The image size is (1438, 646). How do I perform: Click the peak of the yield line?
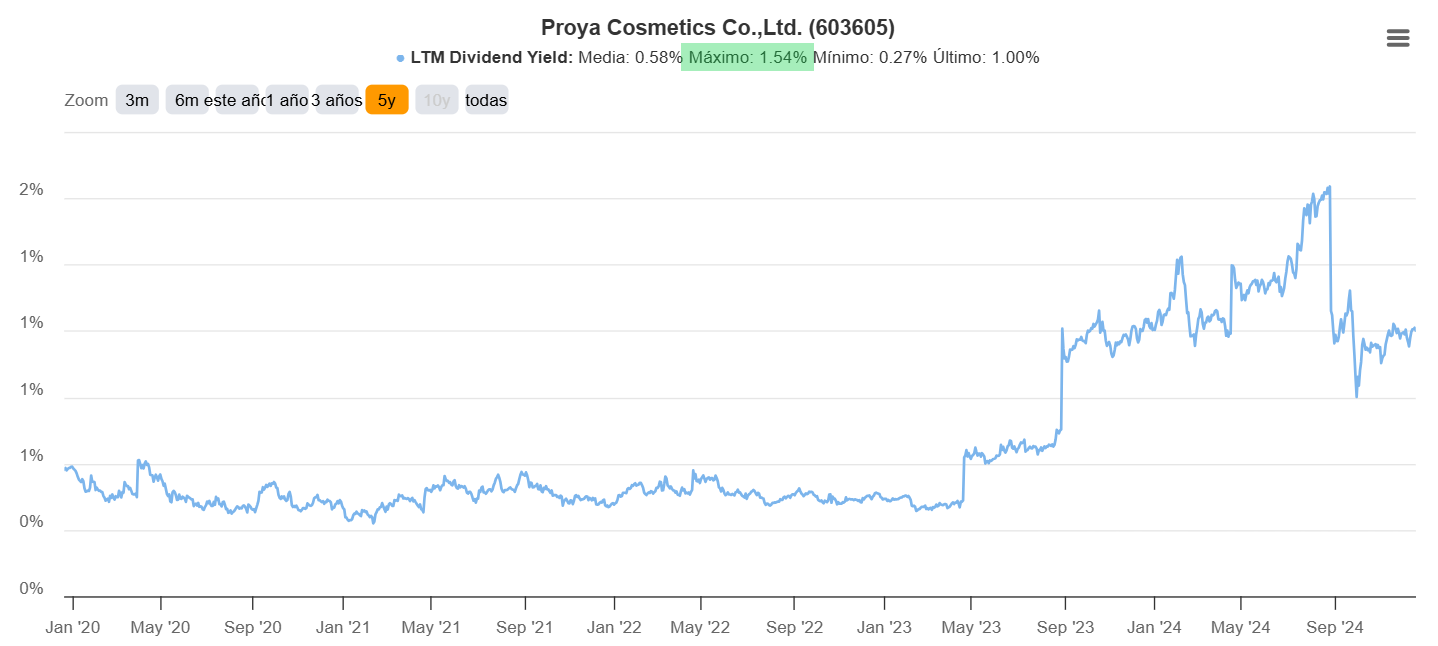click(x=1329, y=186)
